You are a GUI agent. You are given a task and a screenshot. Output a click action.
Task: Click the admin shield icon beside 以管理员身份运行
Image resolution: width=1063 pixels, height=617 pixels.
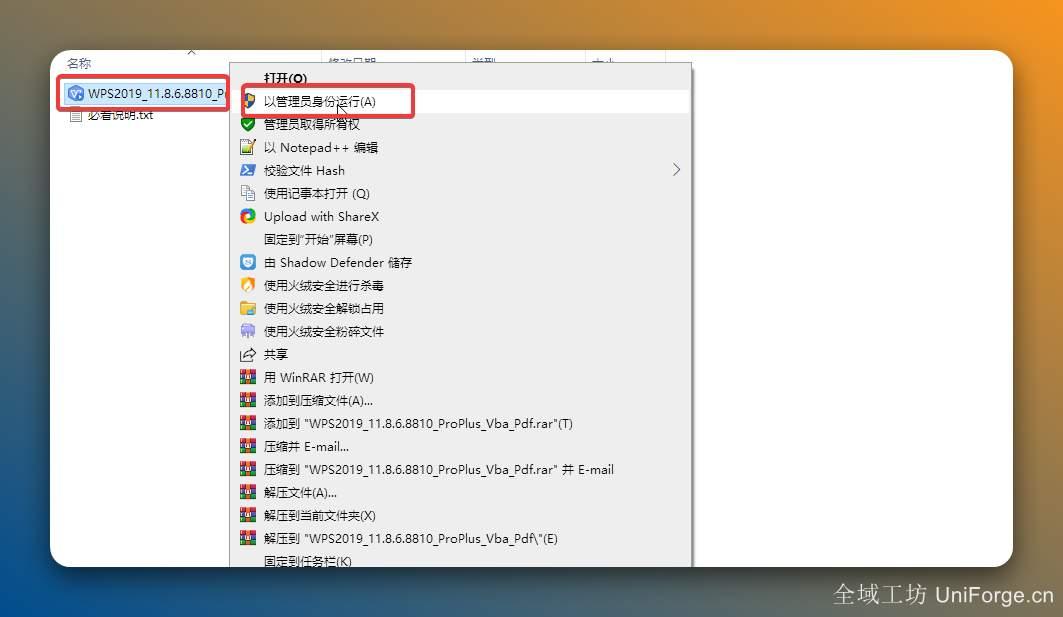(249, 101)
